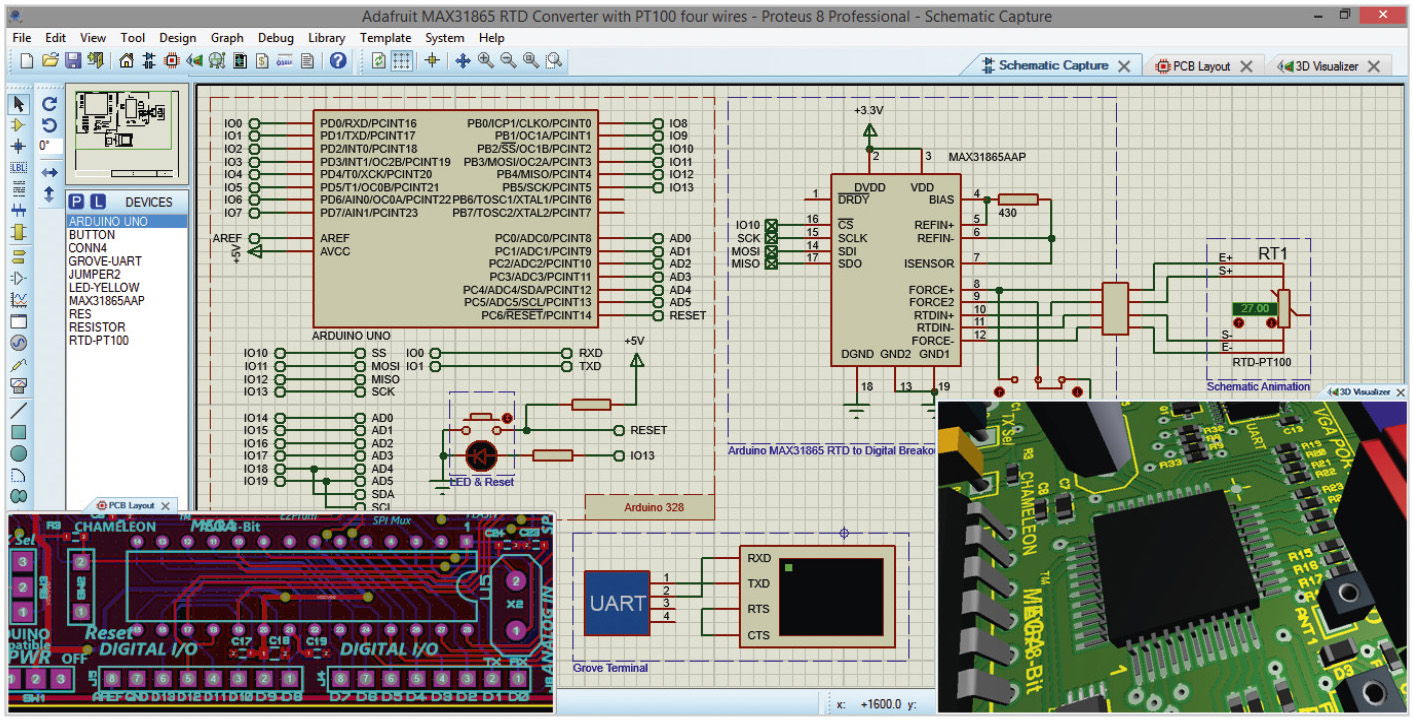Switch to Component Mode tool
This screenshot has width=1414, height=721.
point(18,125)
